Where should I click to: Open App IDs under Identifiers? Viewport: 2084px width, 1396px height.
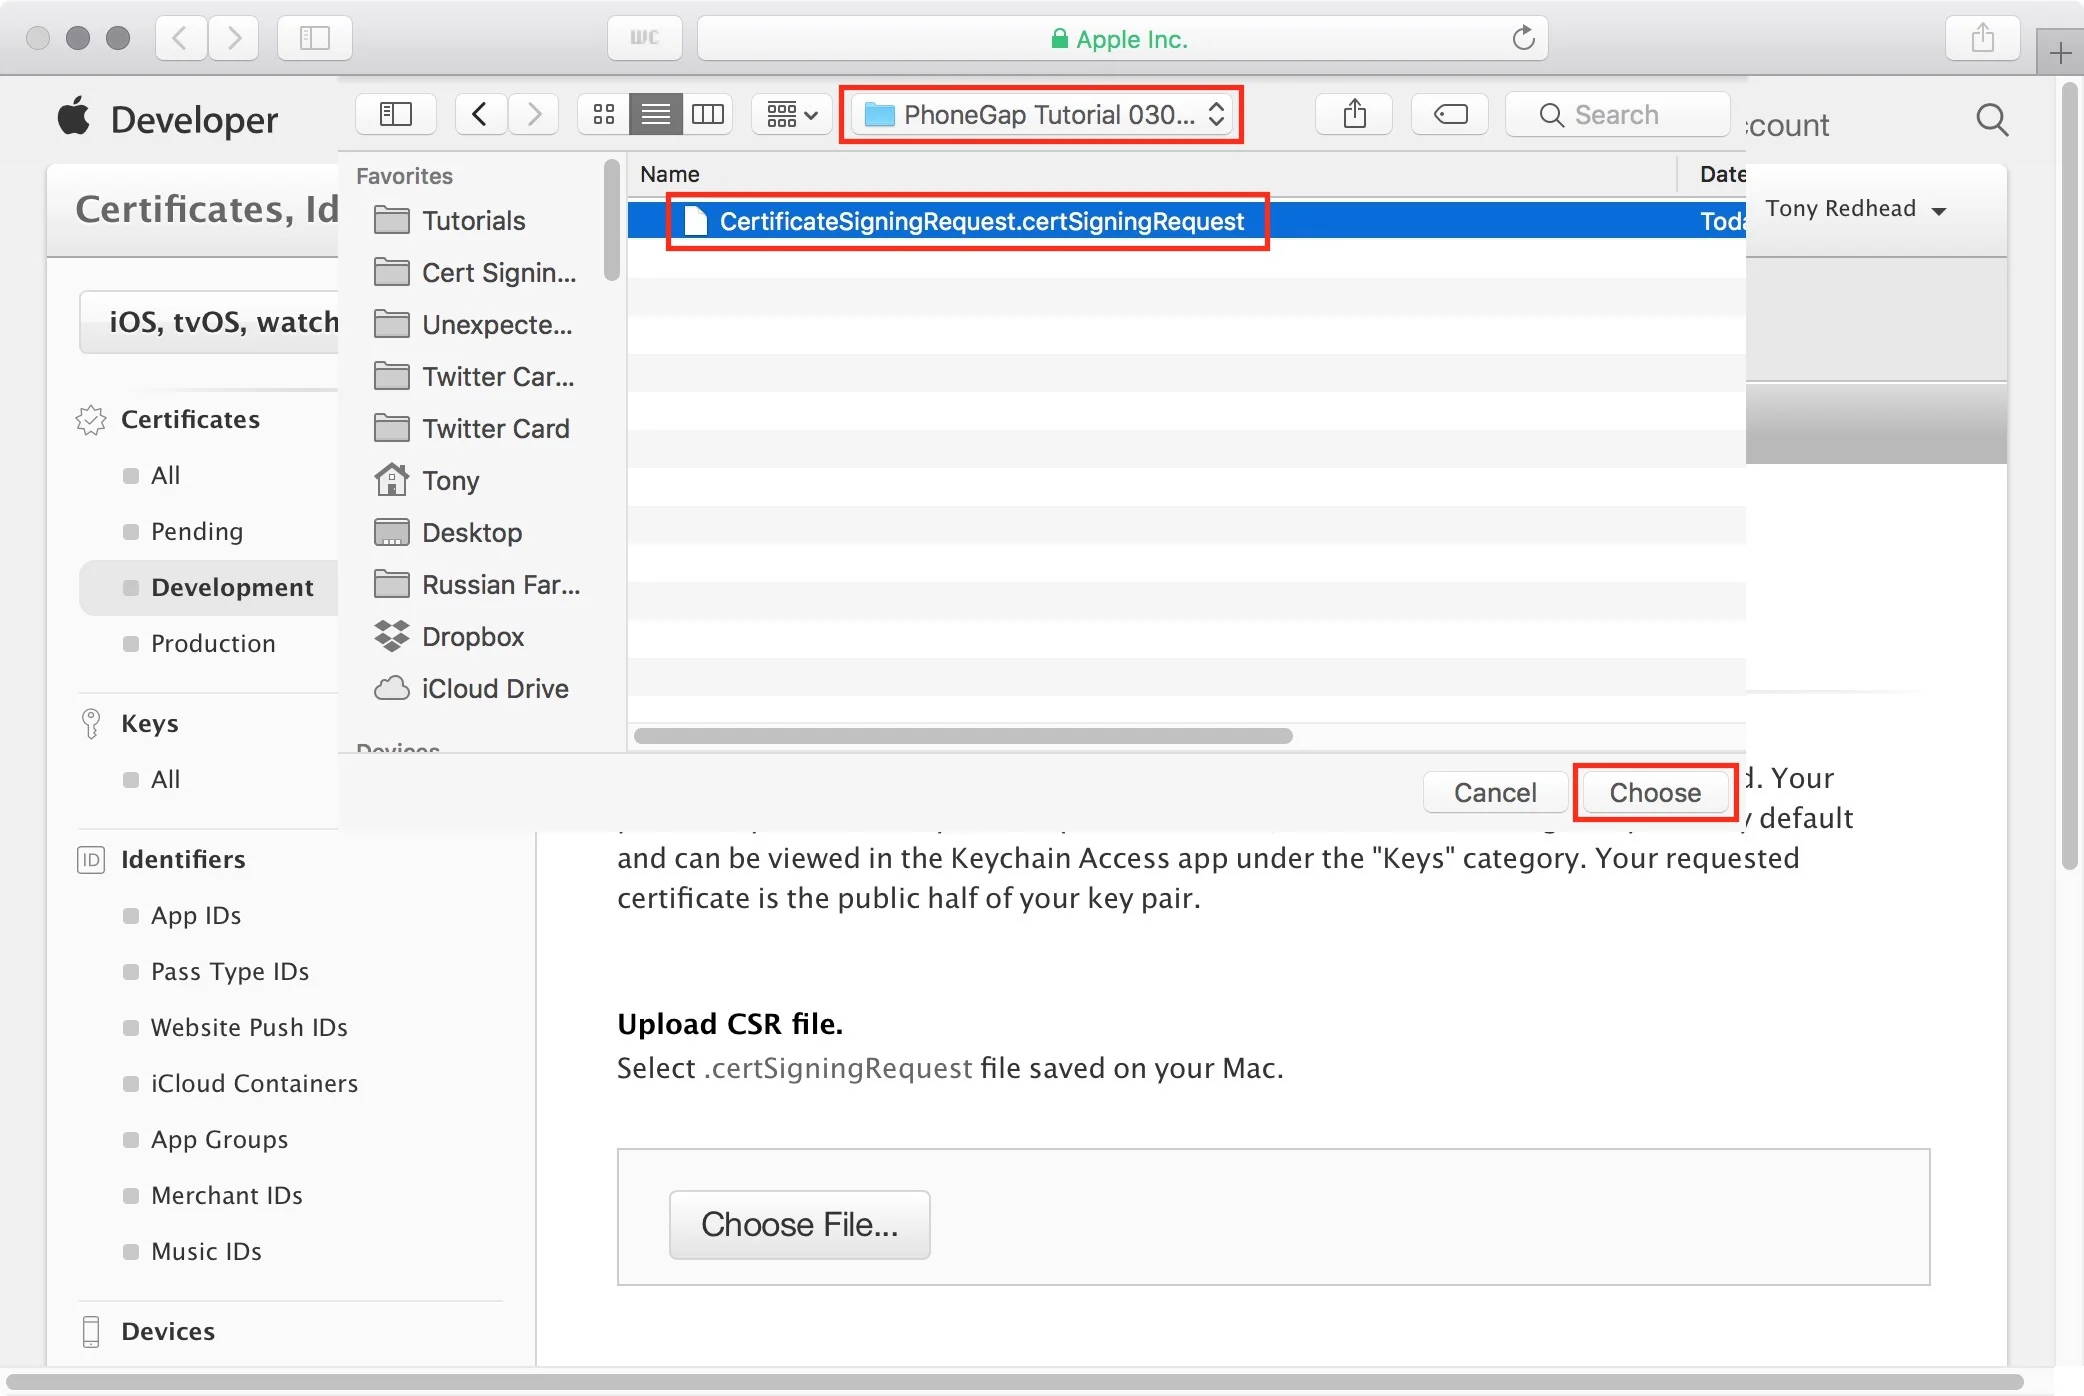[x=196, y=915]
